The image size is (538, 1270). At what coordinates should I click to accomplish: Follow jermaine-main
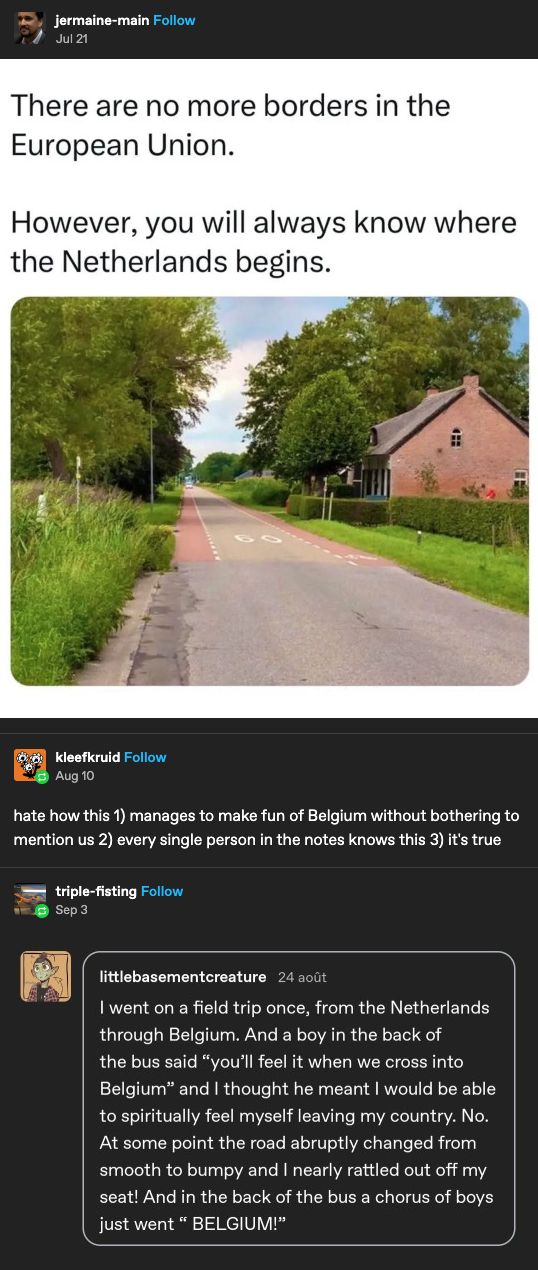[x=174, y=20]
